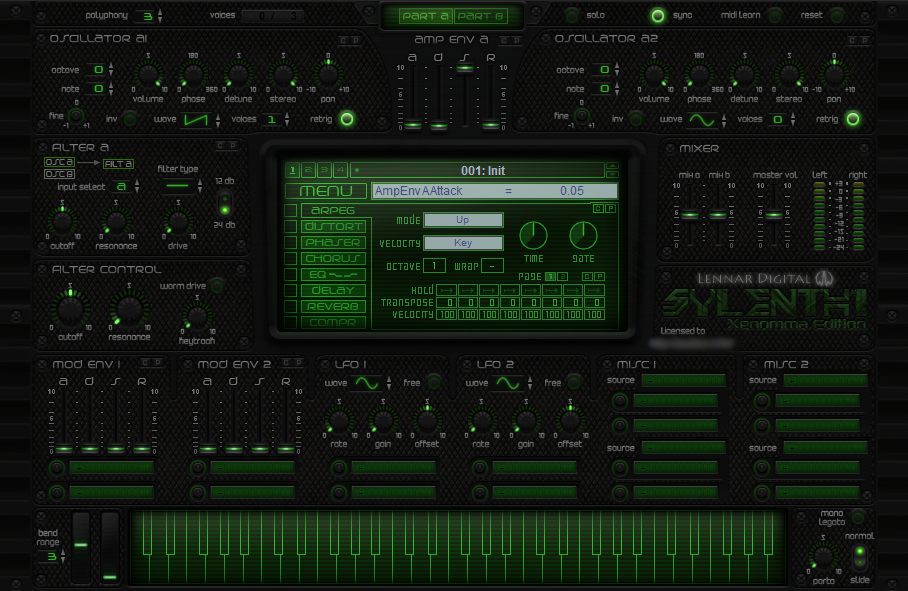Click the Filter Control keytrack knob
908x591 pixels.
pos(197,317)
